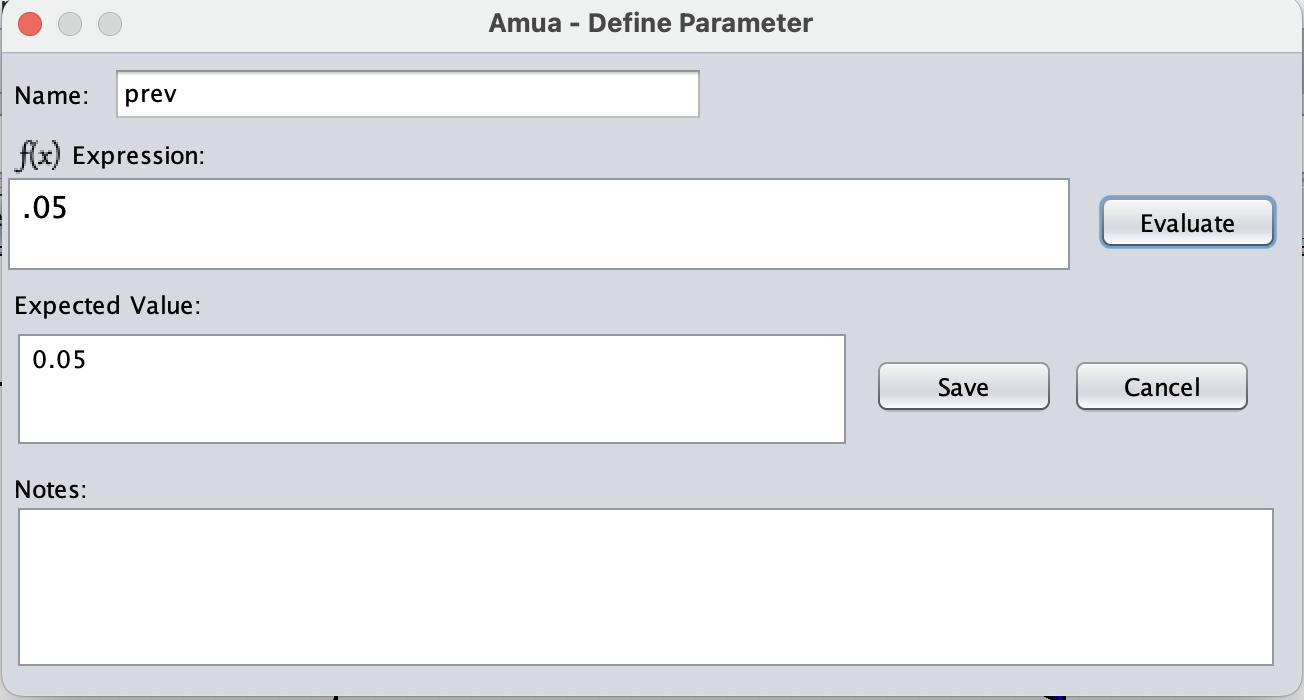Cancel the parameter dialog
The height and width of the screenshot is (700, 1304).
coord(1161,387)
